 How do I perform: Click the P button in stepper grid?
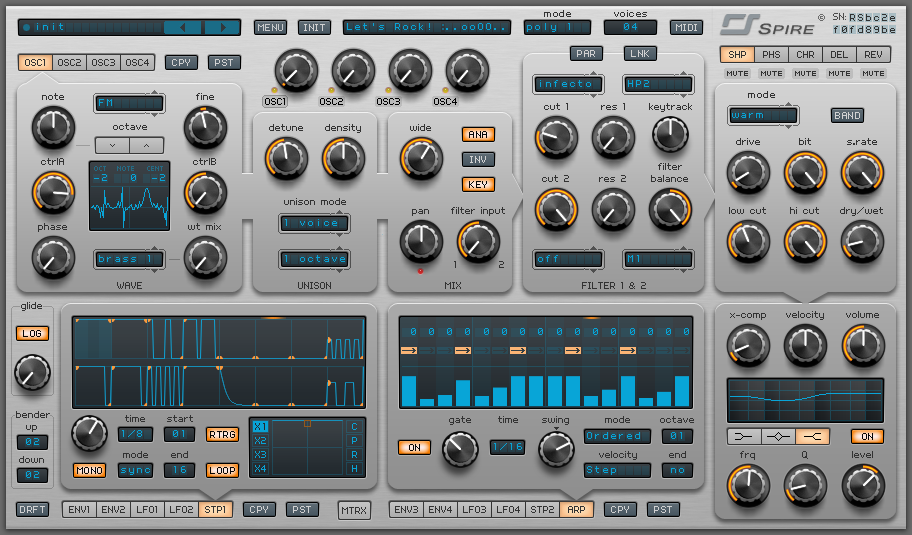(x=354, y=441)
